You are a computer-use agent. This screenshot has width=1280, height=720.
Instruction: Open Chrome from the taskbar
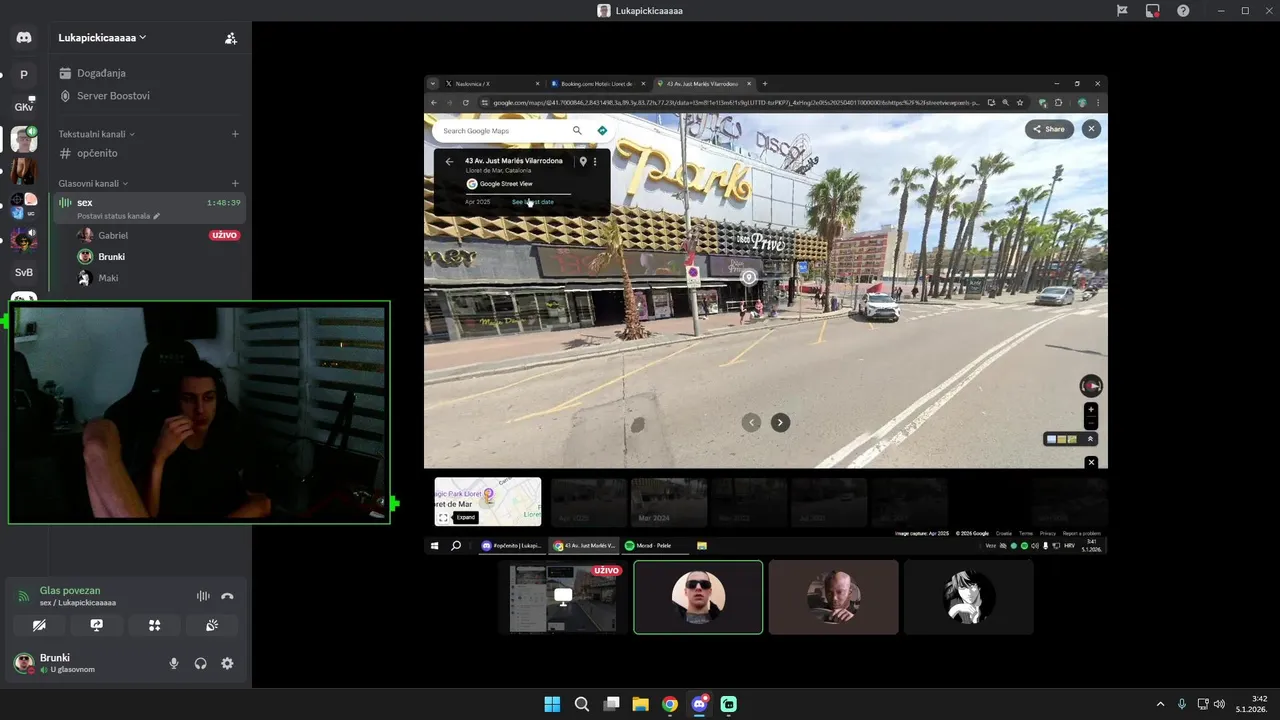670,704
